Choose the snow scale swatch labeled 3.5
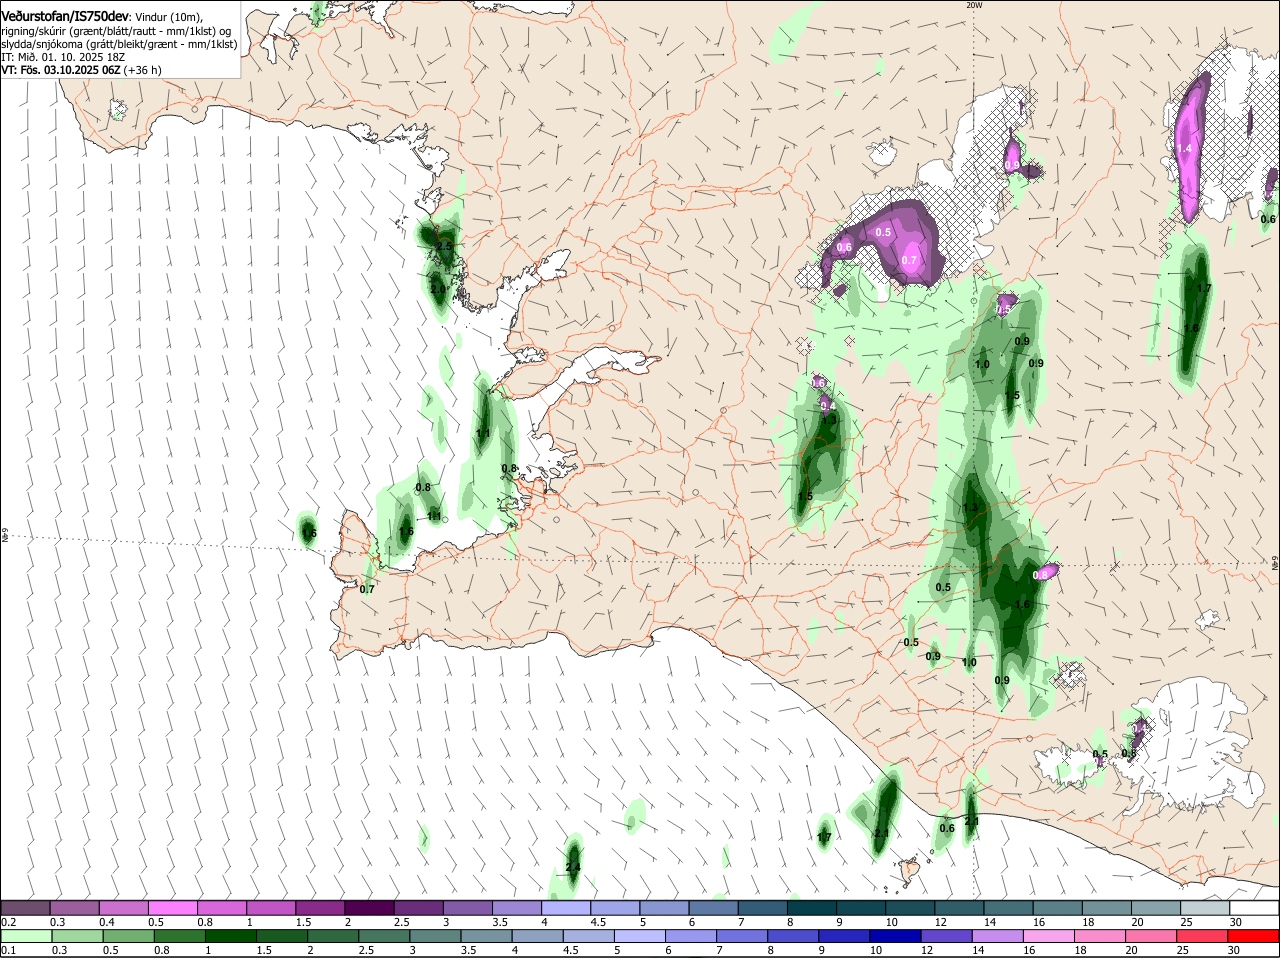 click(x=518, y=907)
